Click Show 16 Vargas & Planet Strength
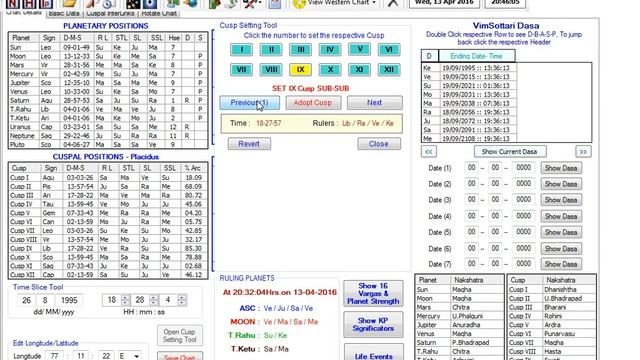640x360 pixels. tap(373, 293)
